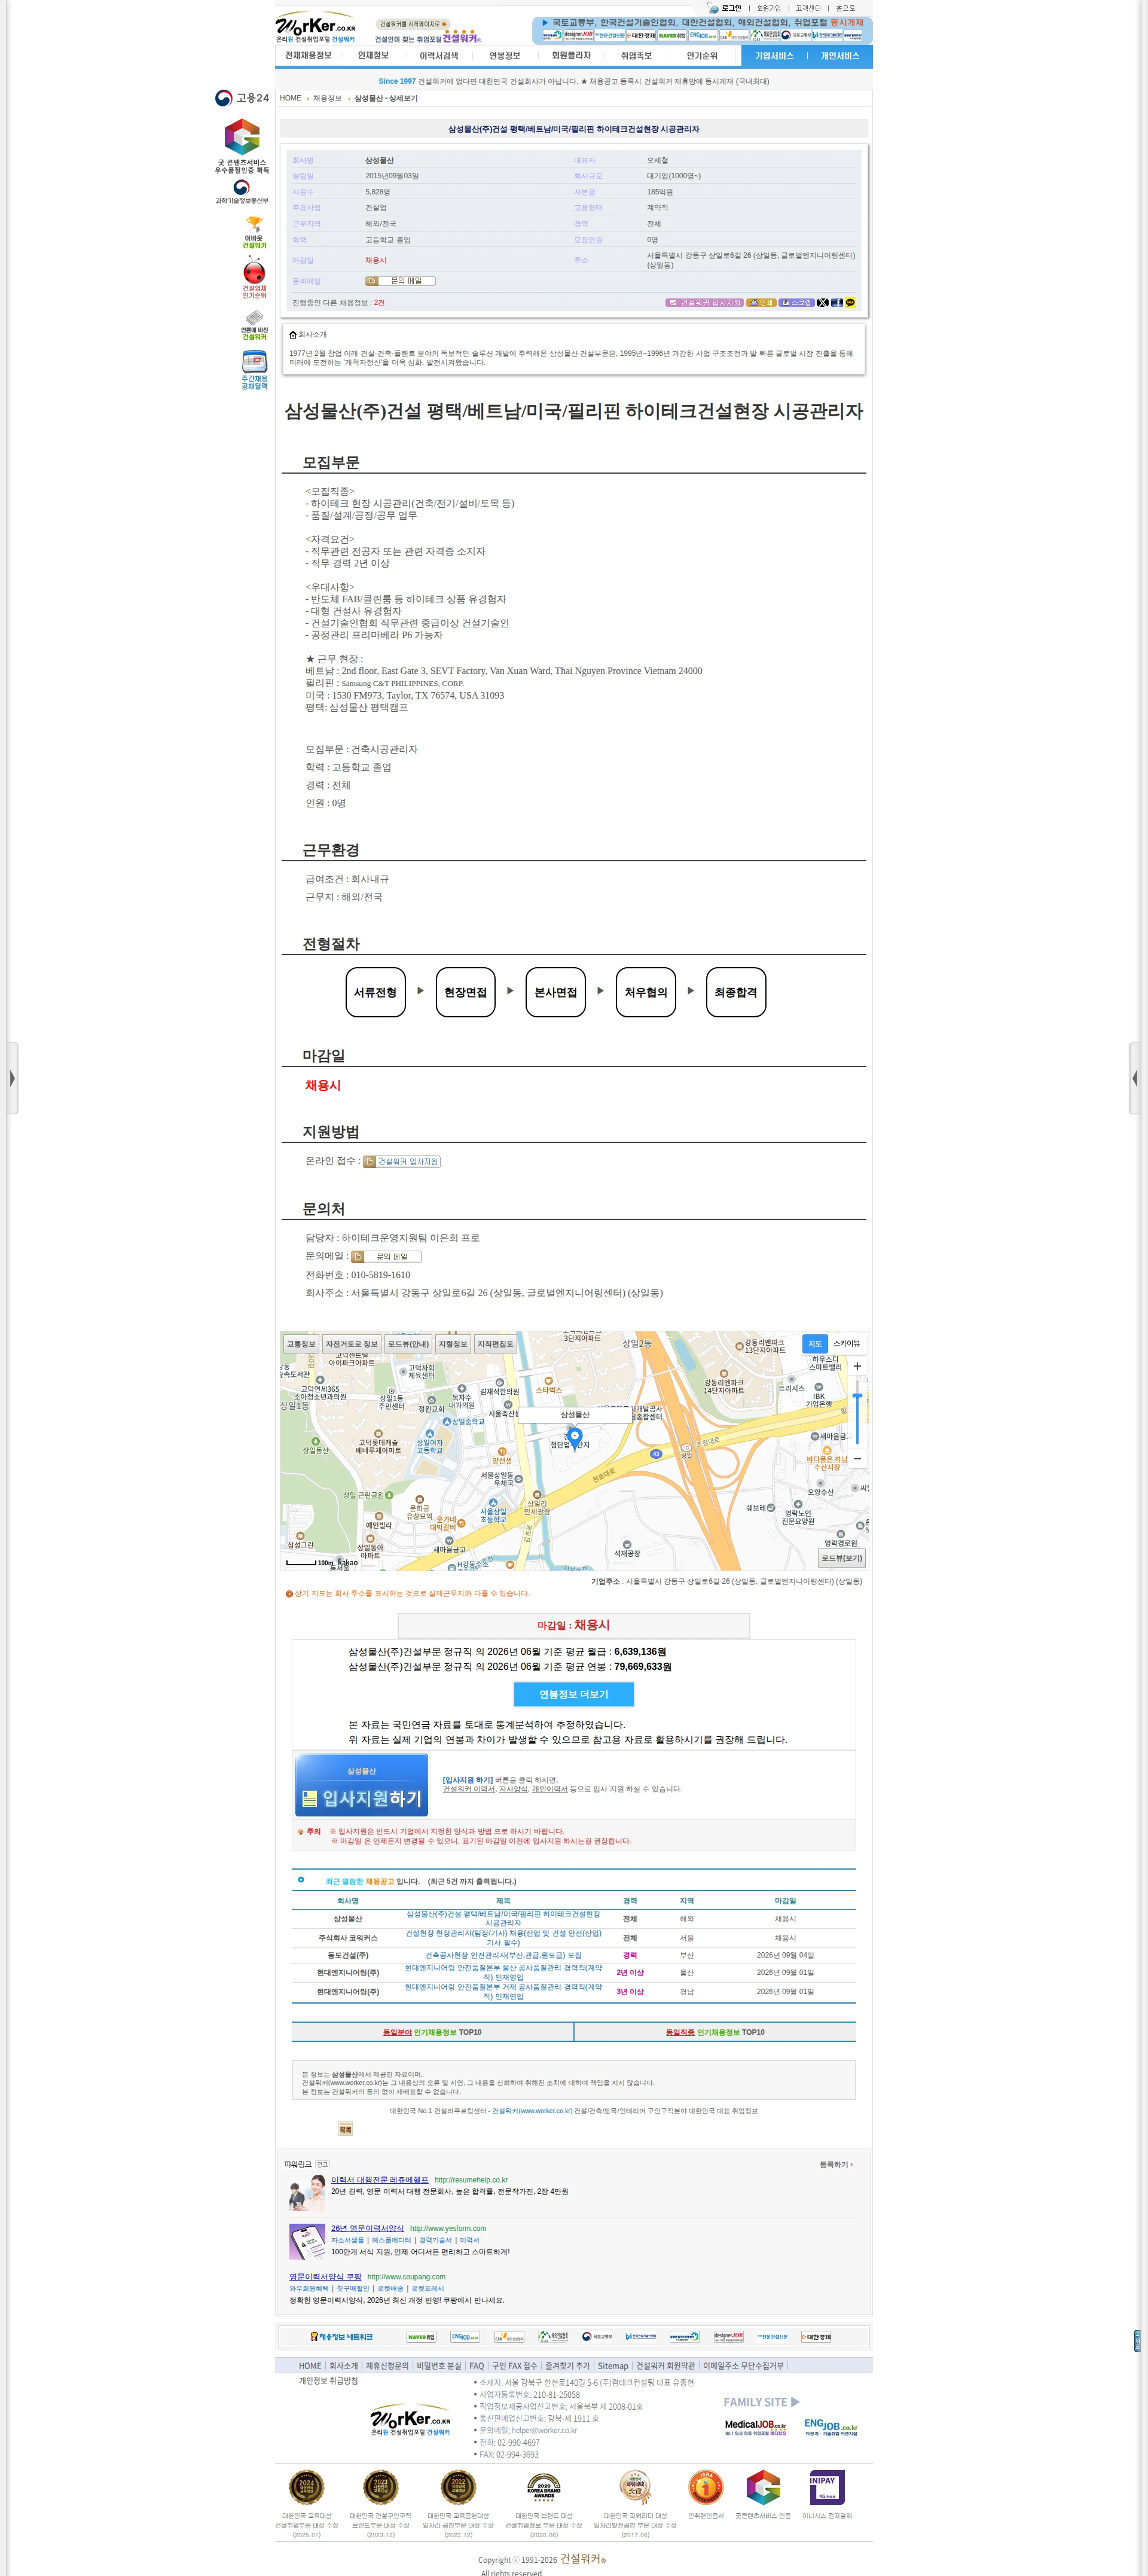The width and height of the screenshot is (1148, 2576).
Task: Click the blue 연봉정보 더보기 button
Action: [574, 1694]
